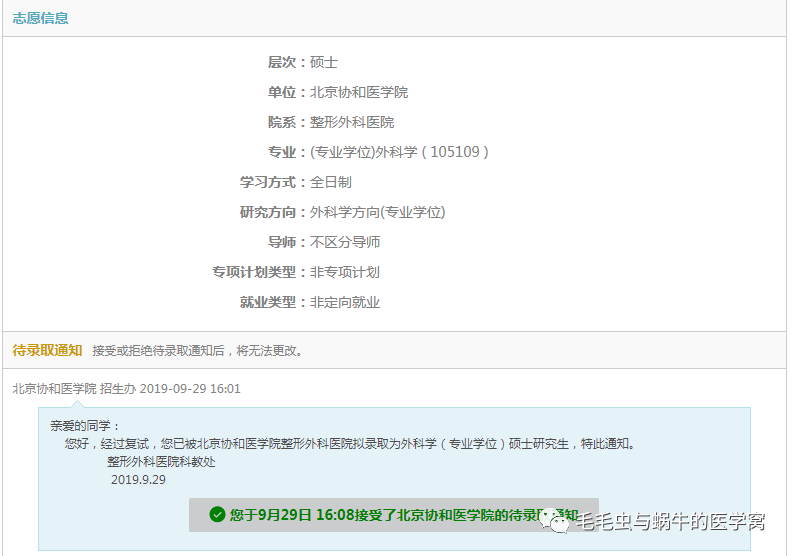The image size is (791, 556).
Task: Click the note 接受或拒绝待录取通知后，将无法更改
Action: (198, 351)
